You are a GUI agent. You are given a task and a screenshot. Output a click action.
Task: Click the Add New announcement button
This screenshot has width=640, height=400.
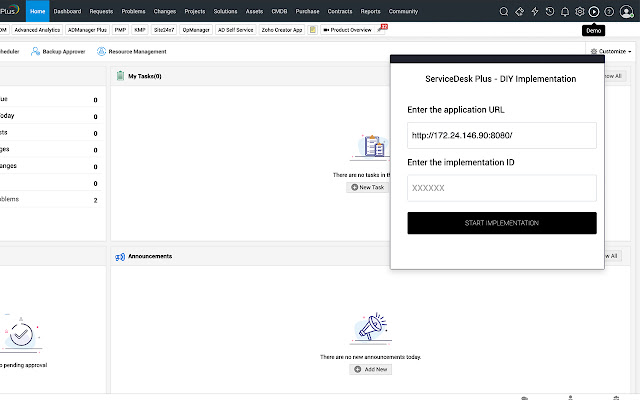click(x=371, y=369)
